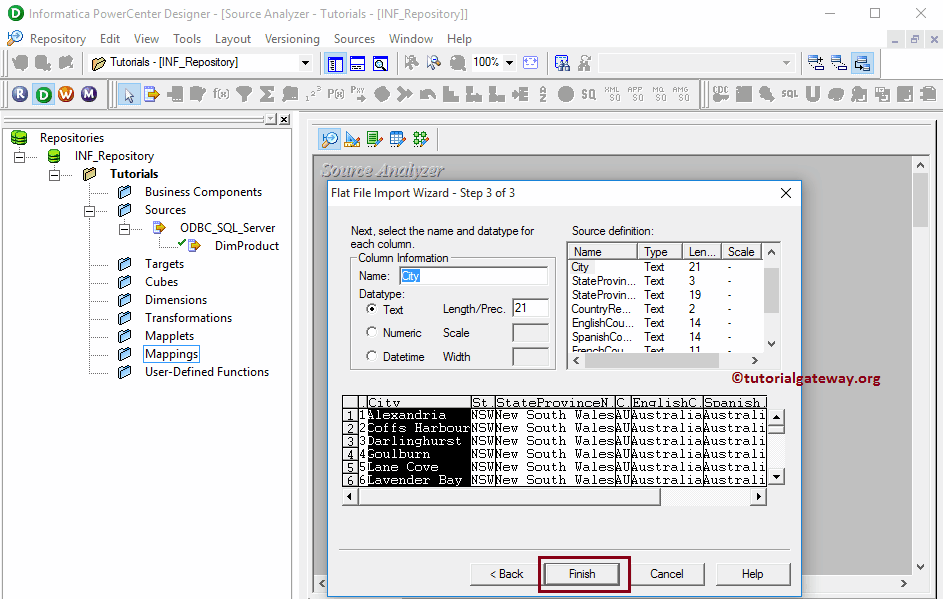Click the Filter funnel transformation icon

pos(244,94)
